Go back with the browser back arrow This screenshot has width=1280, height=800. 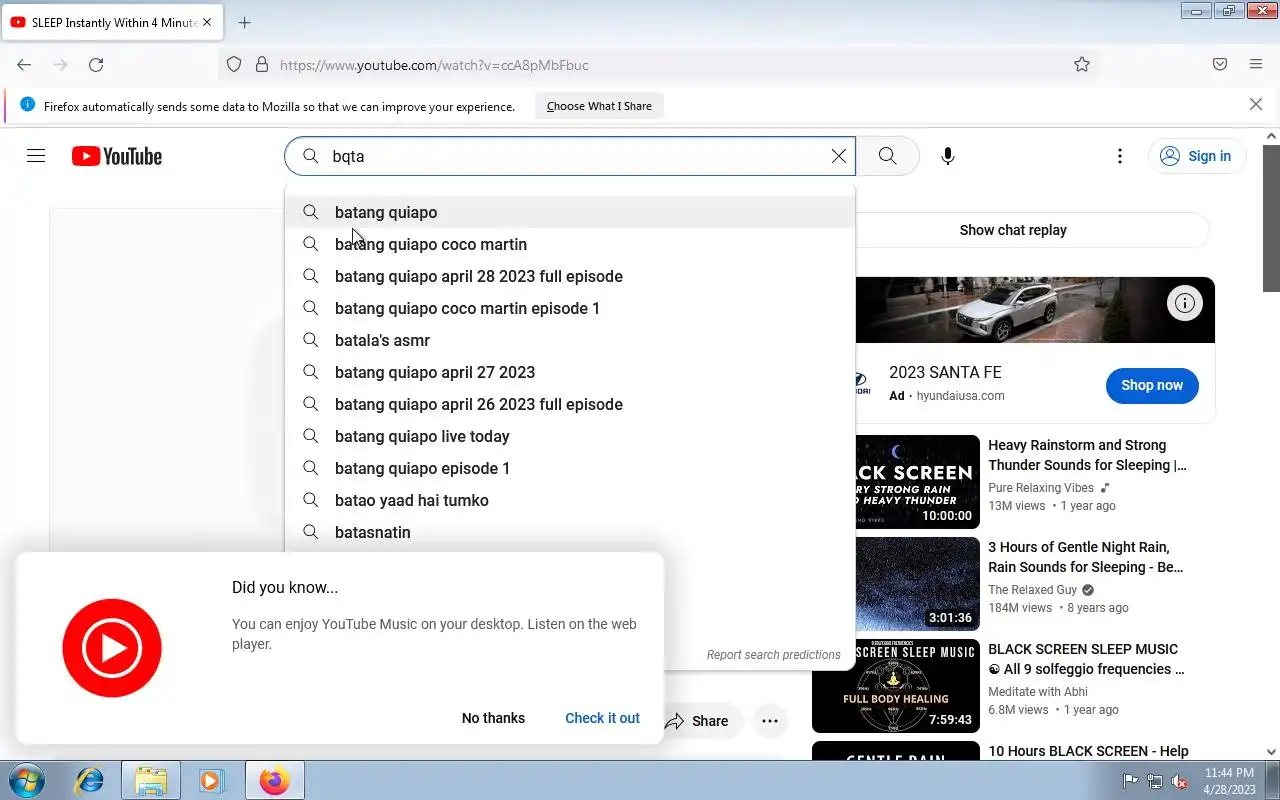coord(24,65)
